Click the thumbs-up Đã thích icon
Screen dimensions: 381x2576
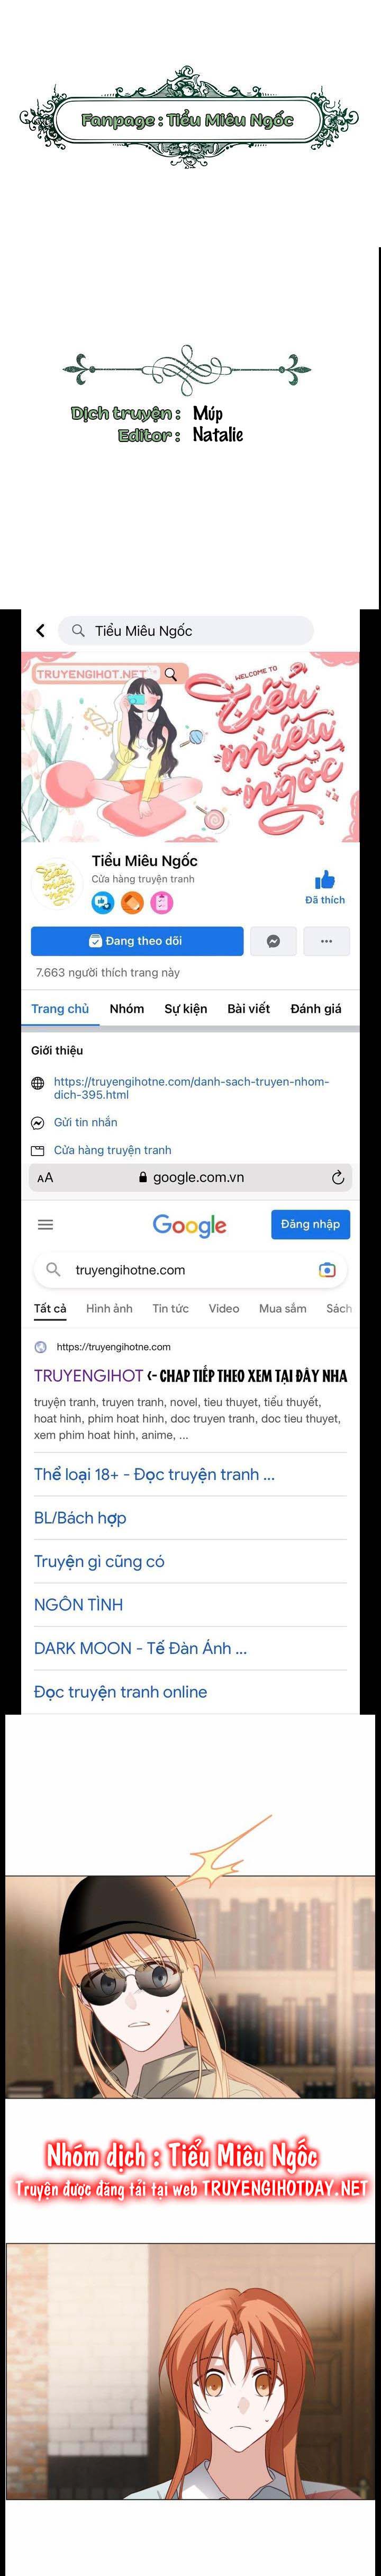pos(325,880)
